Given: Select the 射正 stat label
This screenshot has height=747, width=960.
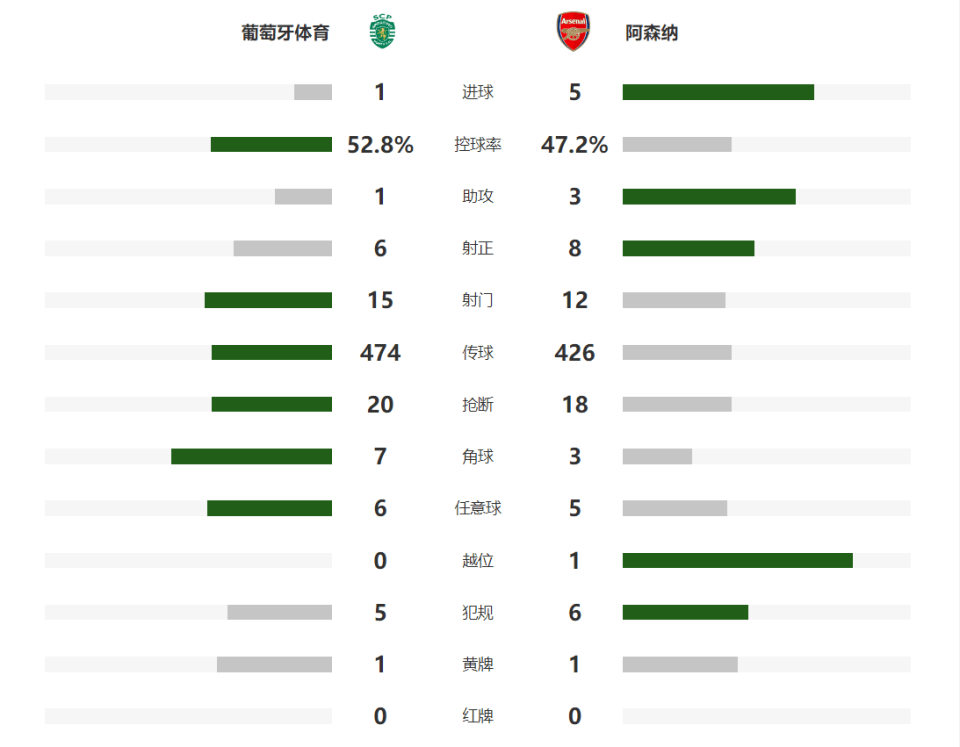Looking at the screenshot, I should pyautogui.click(x=478, y=249).
